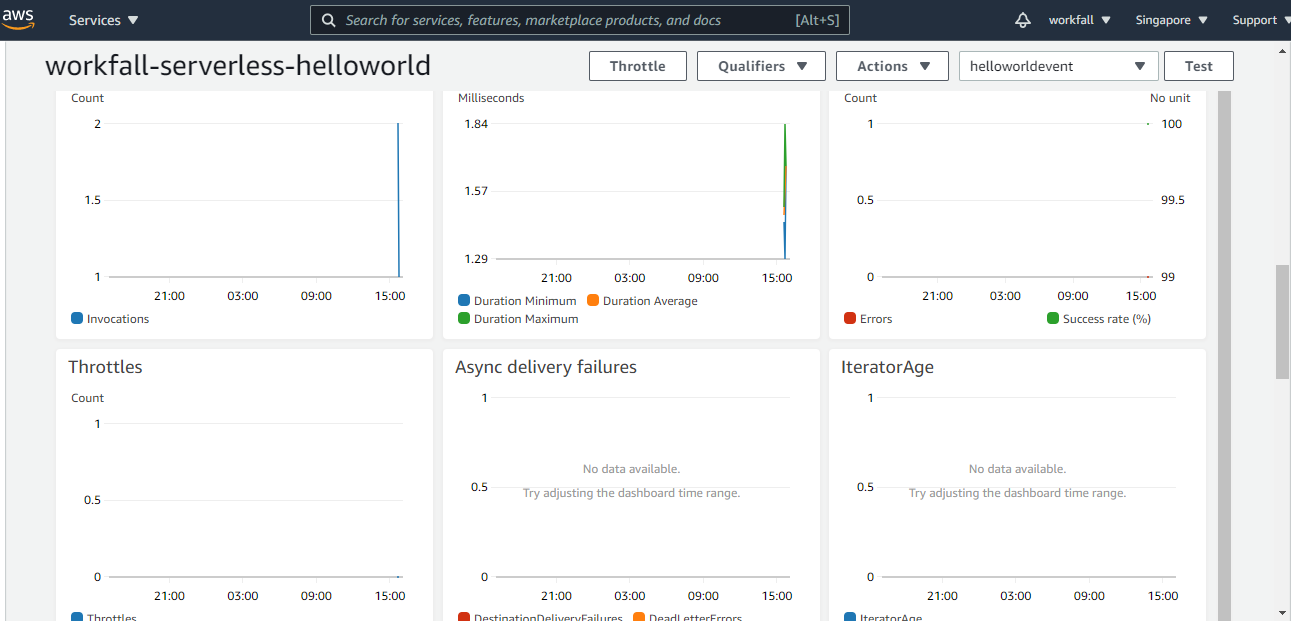
Task: Toggle the Duration Average legend swatch
Action: pyautogui.click(x=593, y=301)
